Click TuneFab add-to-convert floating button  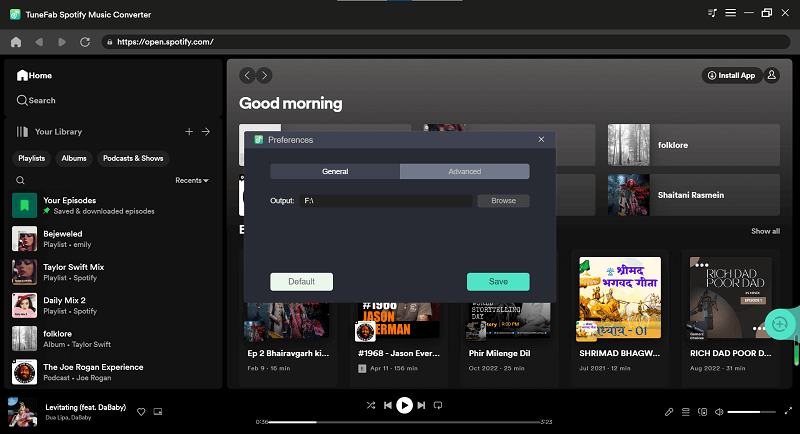coord(780,324)
